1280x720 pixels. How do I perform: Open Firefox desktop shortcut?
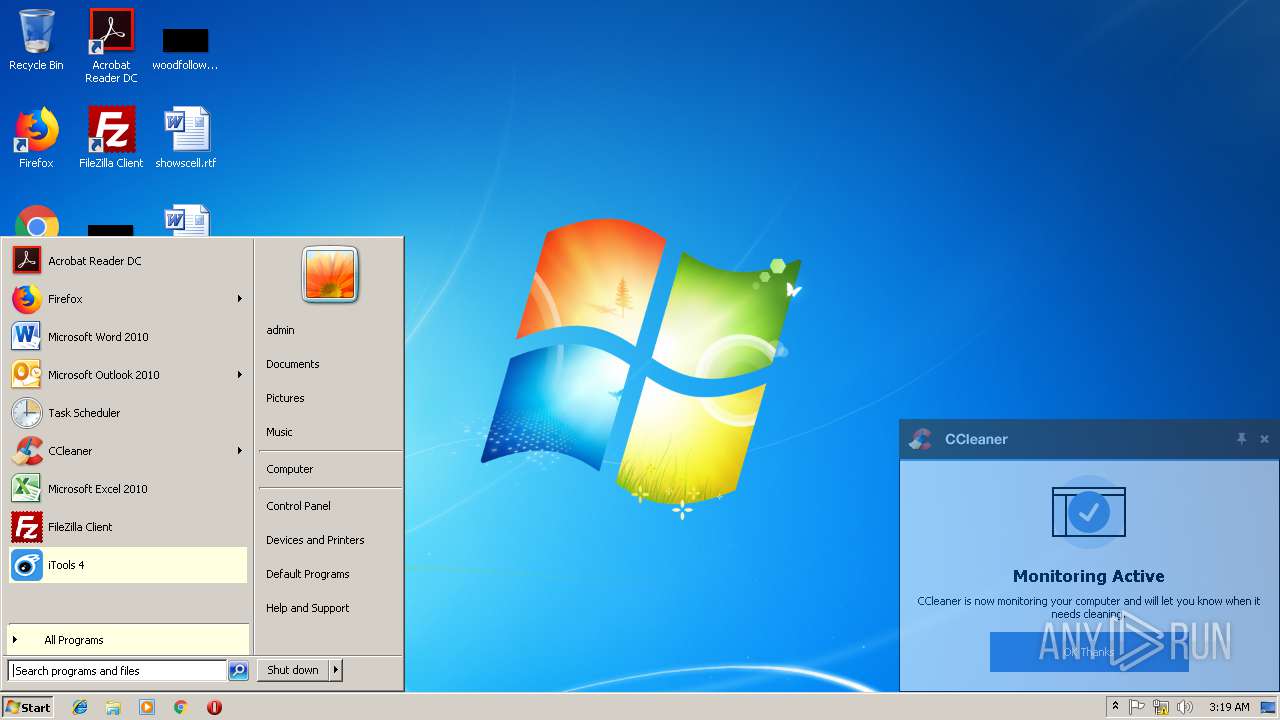click(36, 138)
